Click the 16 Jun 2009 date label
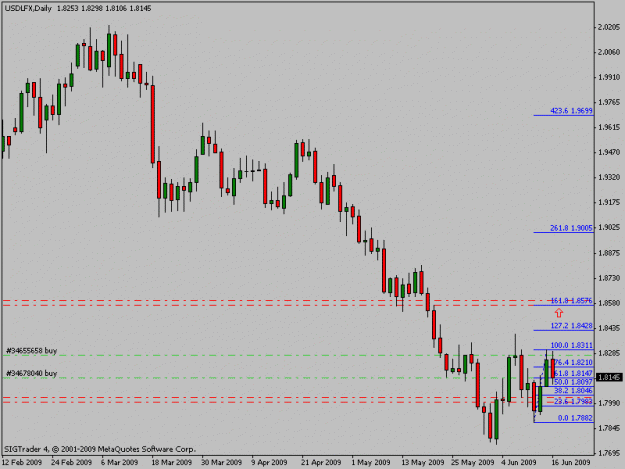This screenshot has height=469, width=625. [571, 462]
